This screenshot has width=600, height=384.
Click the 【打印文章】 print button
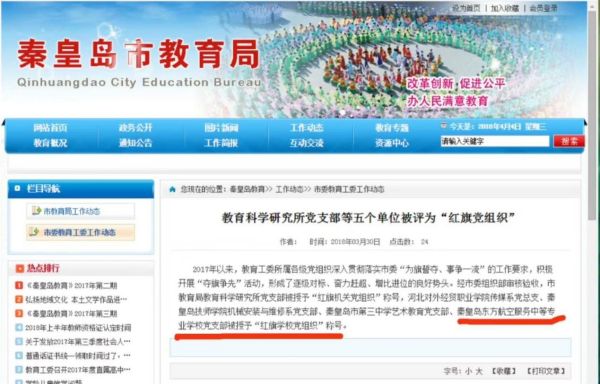pyautogui.click(x=546, y=371)
